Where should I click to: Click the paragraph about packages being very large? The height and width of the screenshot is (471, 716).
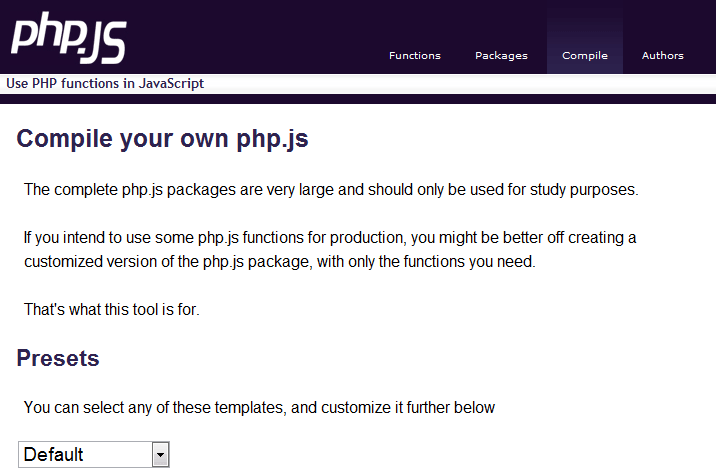click(x=330, y=189)
